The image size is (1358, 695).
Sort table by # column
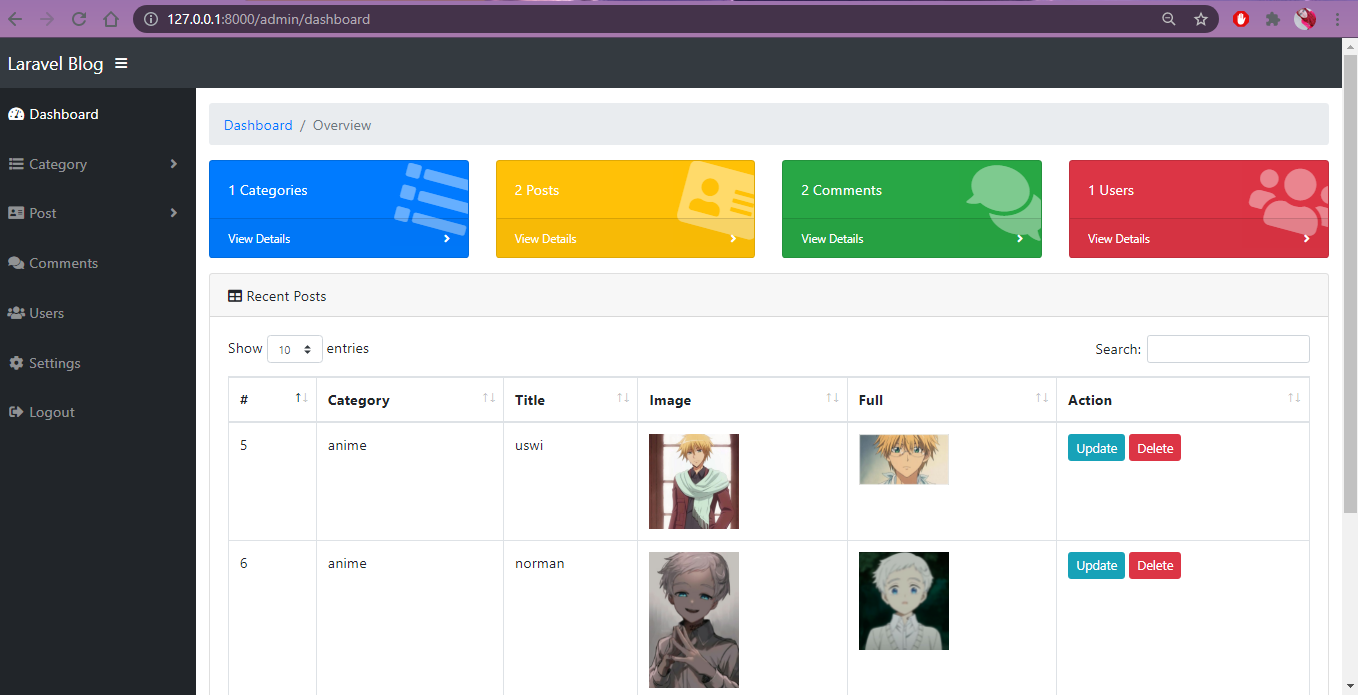coord(272,400)
